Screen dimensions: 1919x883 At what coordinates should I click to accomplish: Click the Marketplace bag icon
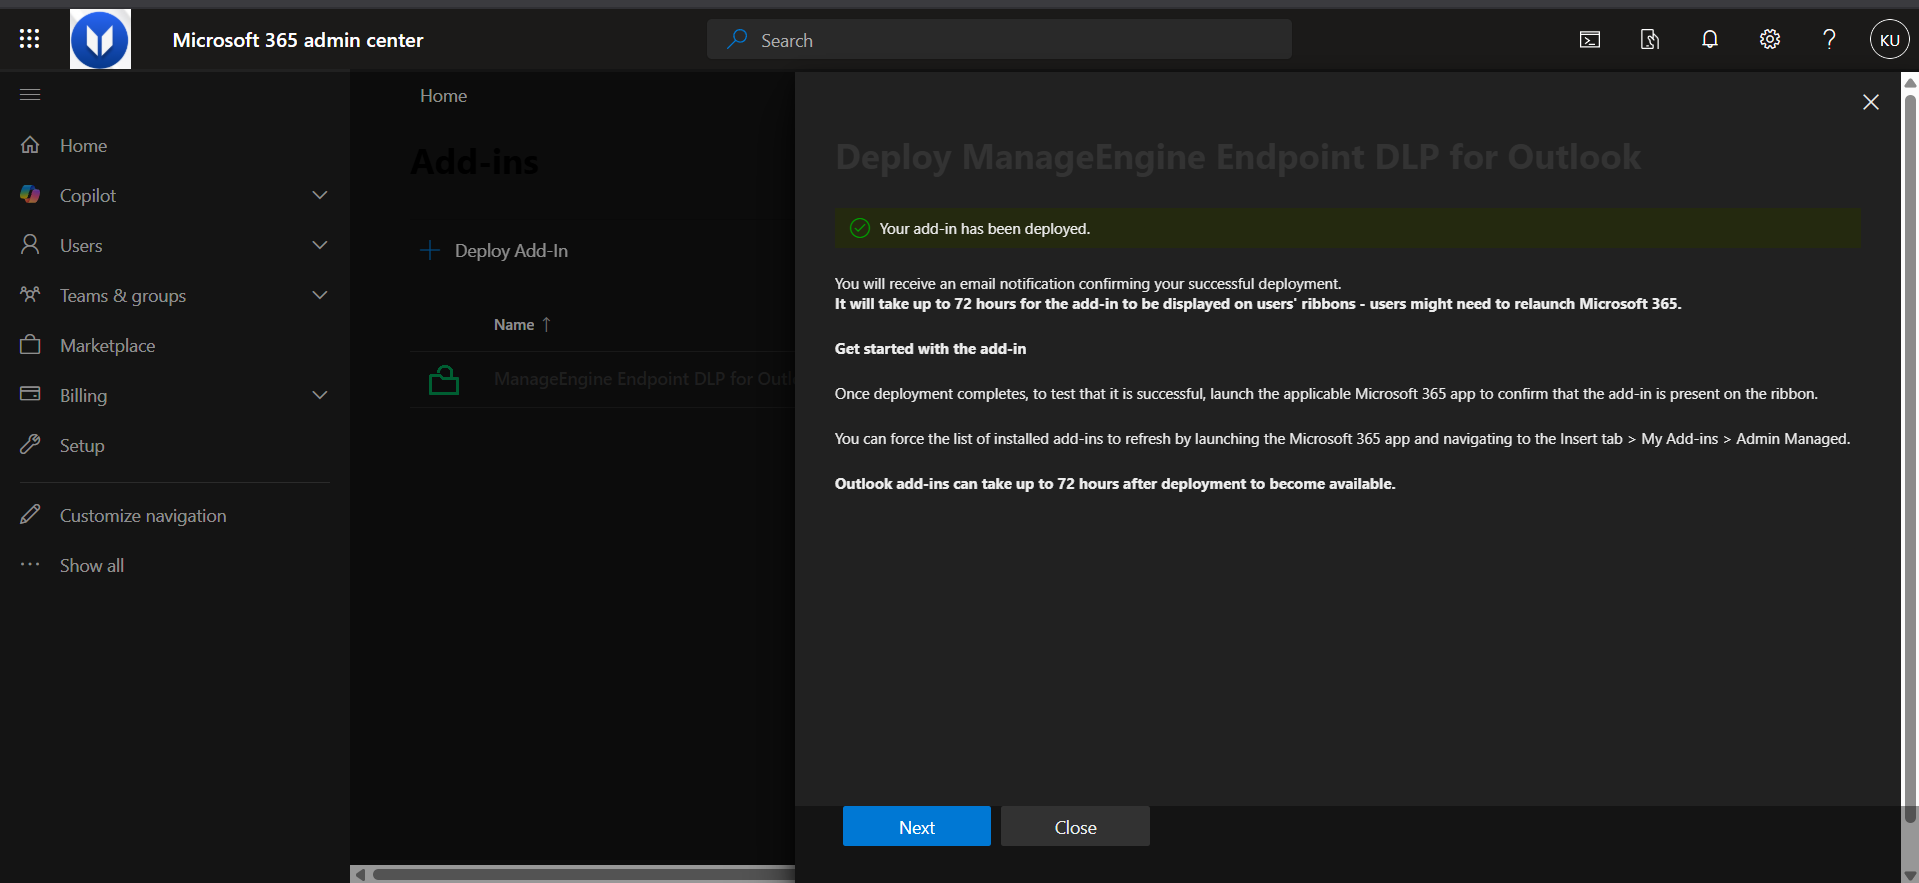click(30, 345)
